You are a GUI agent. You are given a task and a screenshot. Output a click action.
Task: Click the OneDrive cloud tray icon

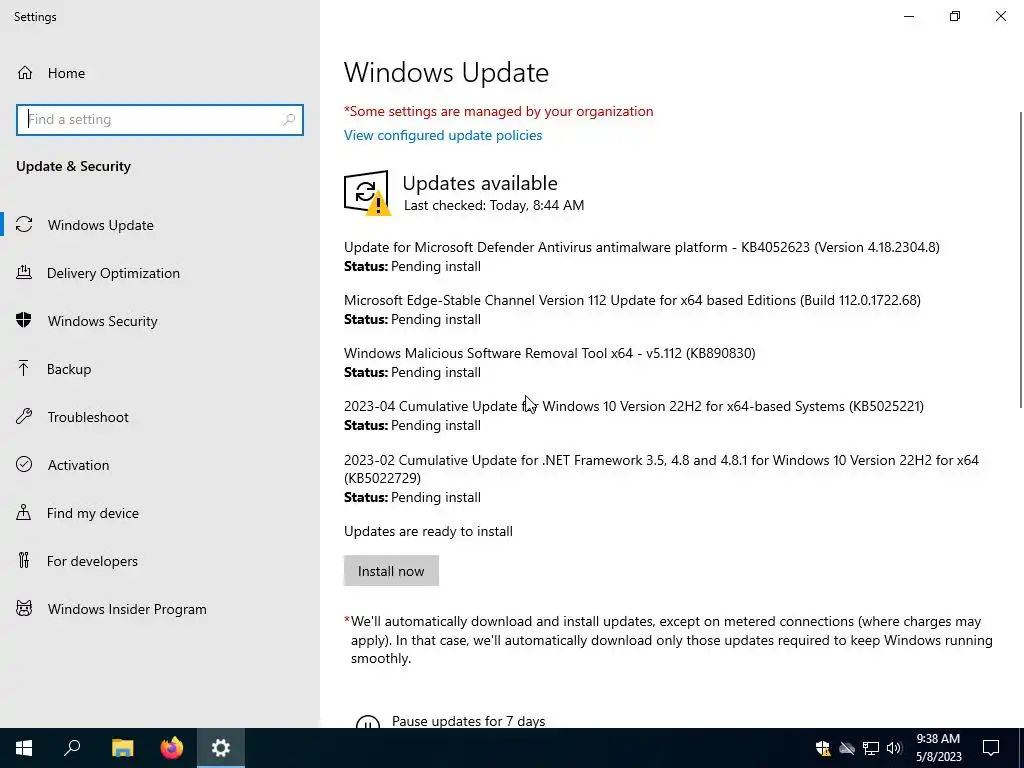[x=847, y=748]
